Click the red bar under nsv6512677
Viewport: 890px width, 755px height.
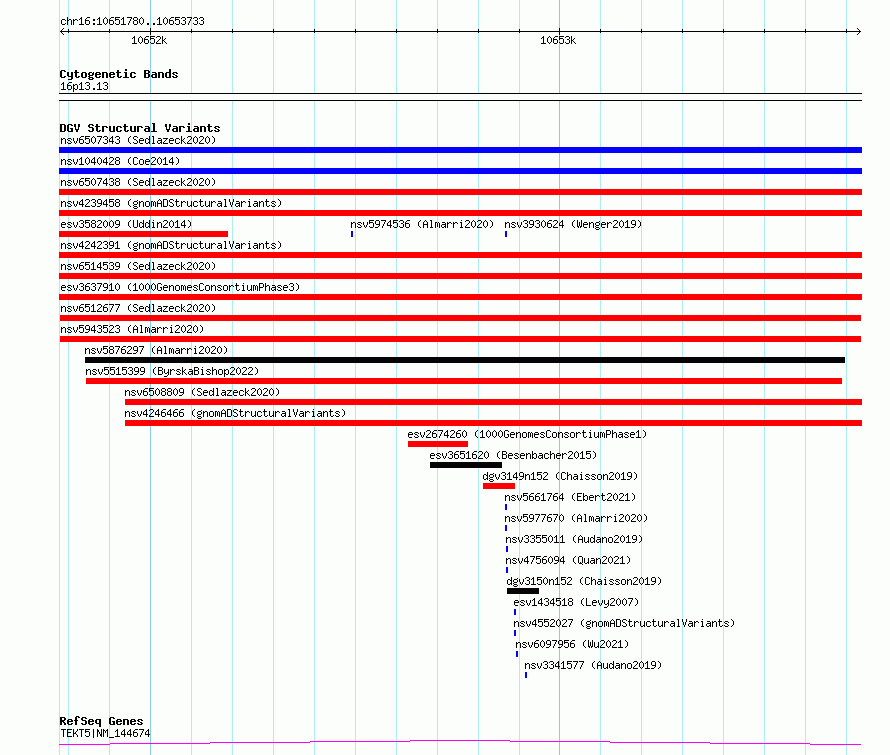point(460,318)
